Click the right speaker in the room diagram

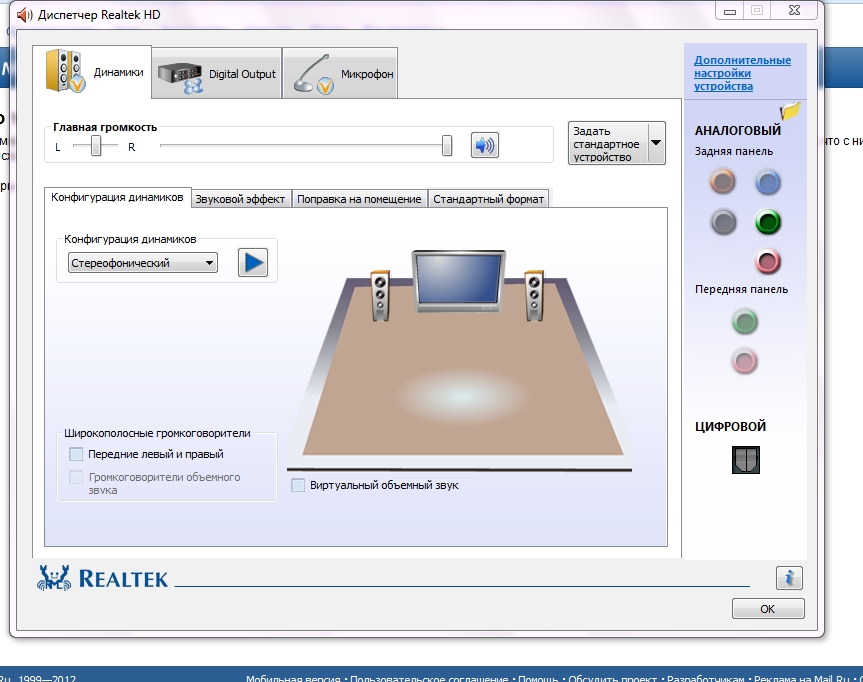(534, 295)
